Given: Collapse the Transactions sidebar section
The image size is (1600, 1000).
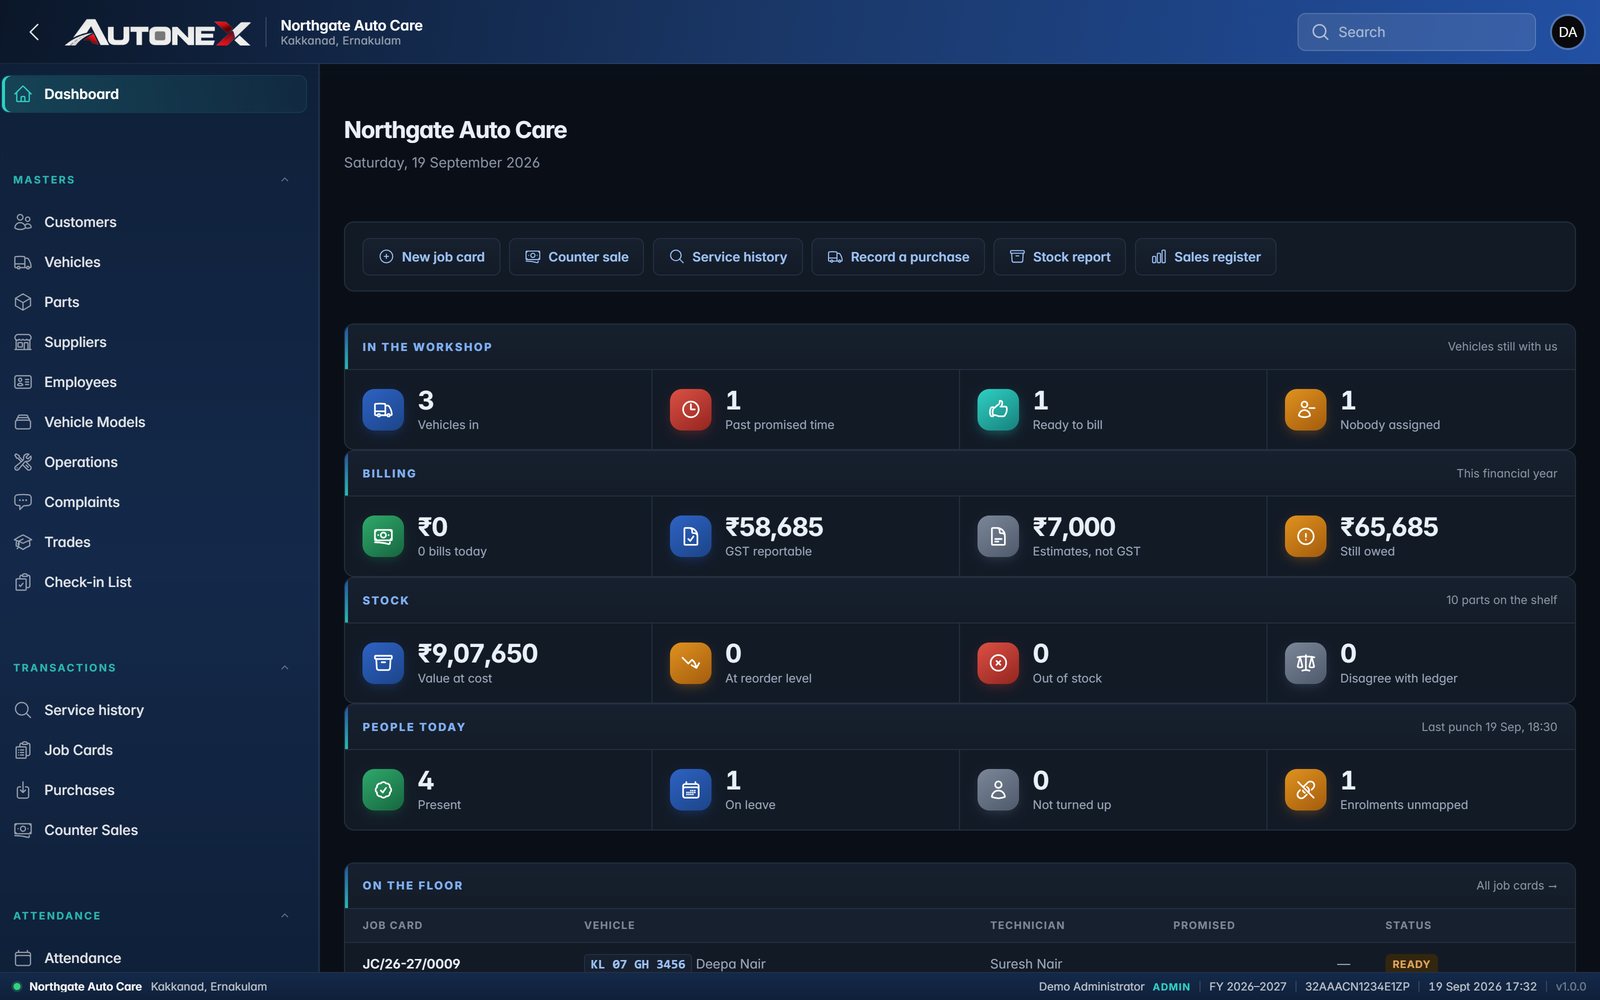Looking at the screenshot, I should (x=285, y=668).
